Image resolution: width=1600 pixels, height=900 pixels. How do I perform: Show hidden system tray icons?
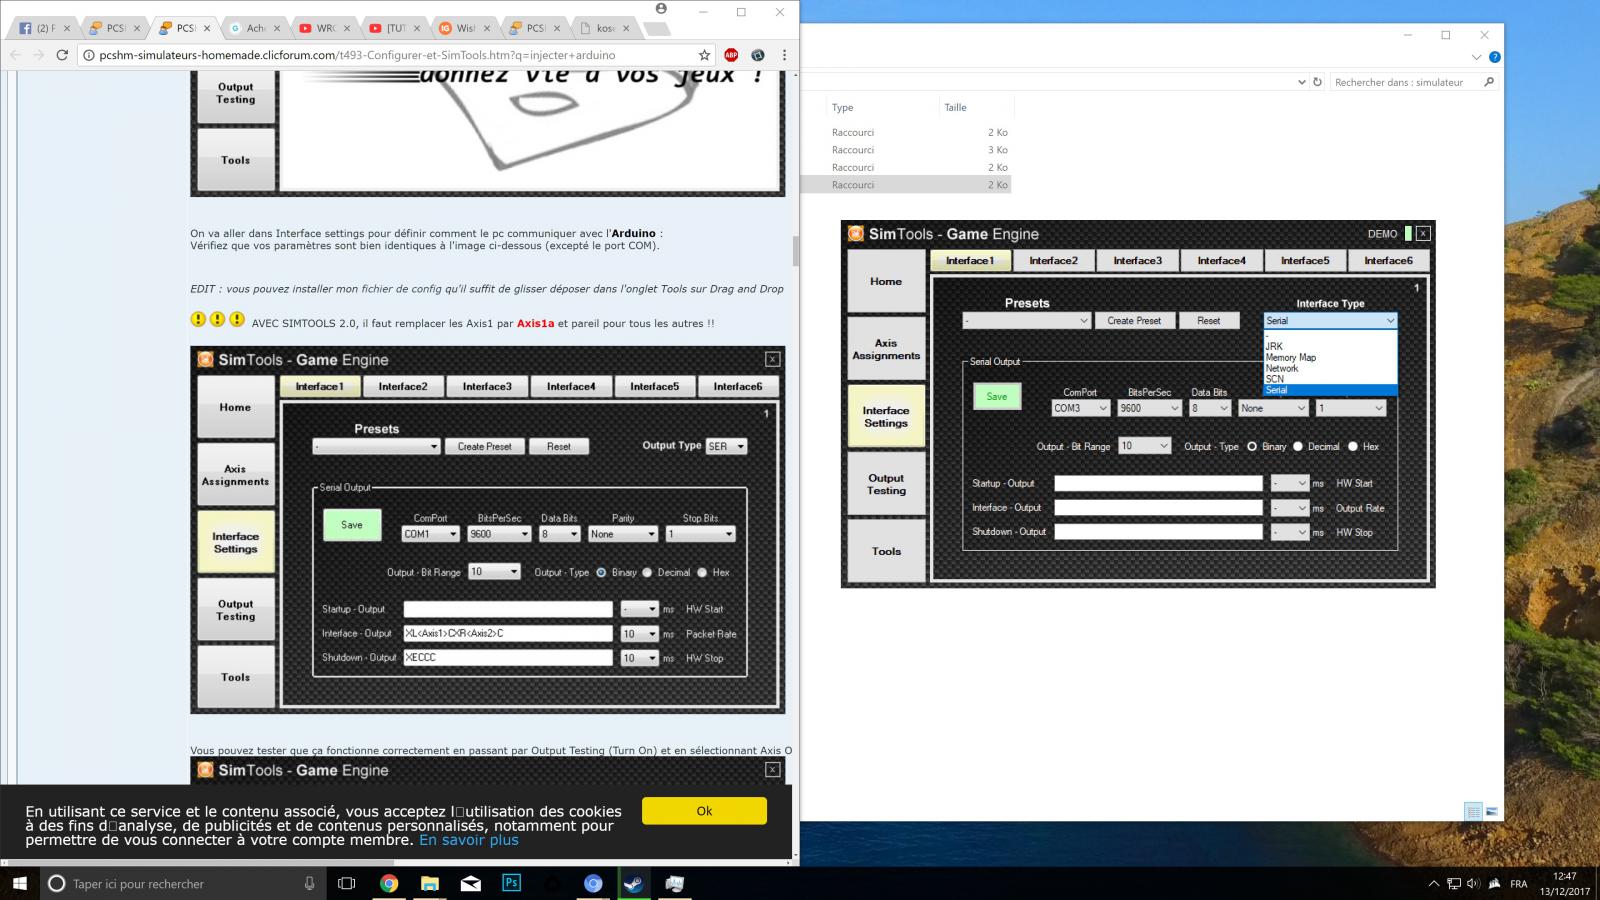[1433, 884]
